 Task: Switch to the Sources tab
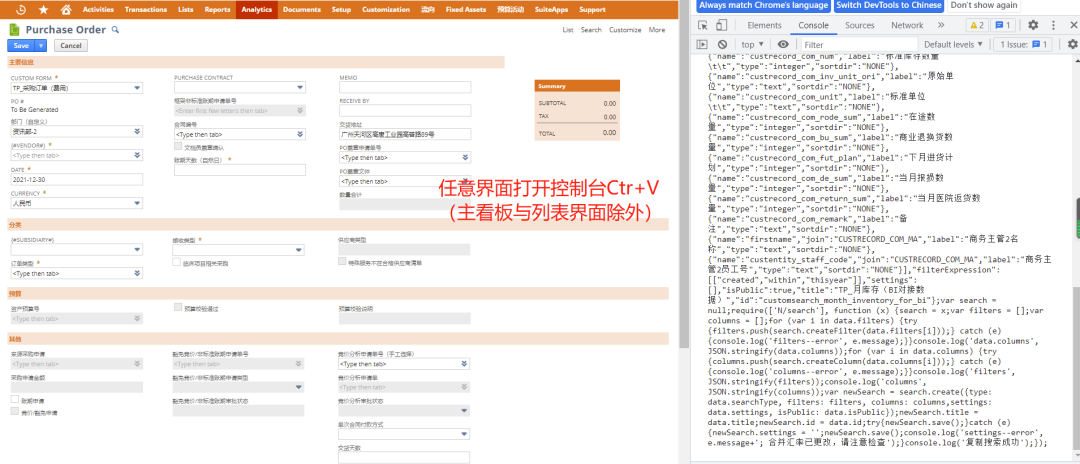tap(860, 25)
